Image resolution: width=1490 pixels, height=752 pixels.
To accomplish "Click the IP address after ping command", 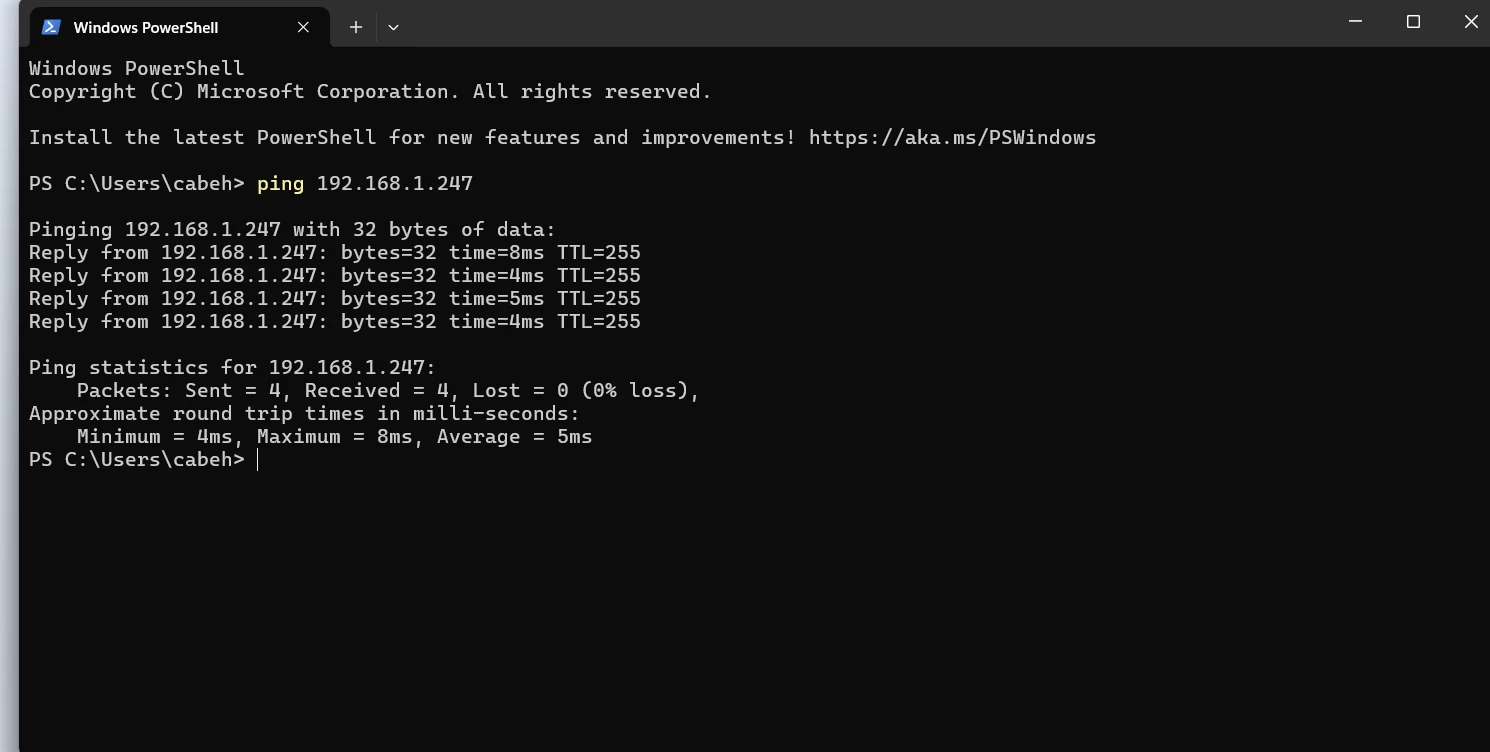I will 394,184.
